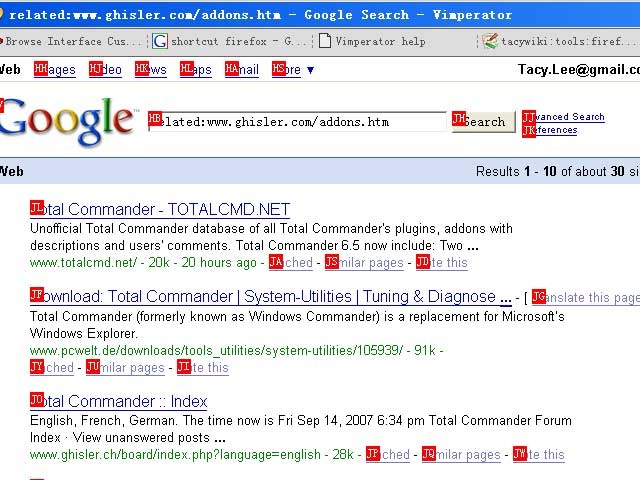Screen dimensions: 640x480
Task: Open Preferences link beside search box
Action: coord(550,130)
